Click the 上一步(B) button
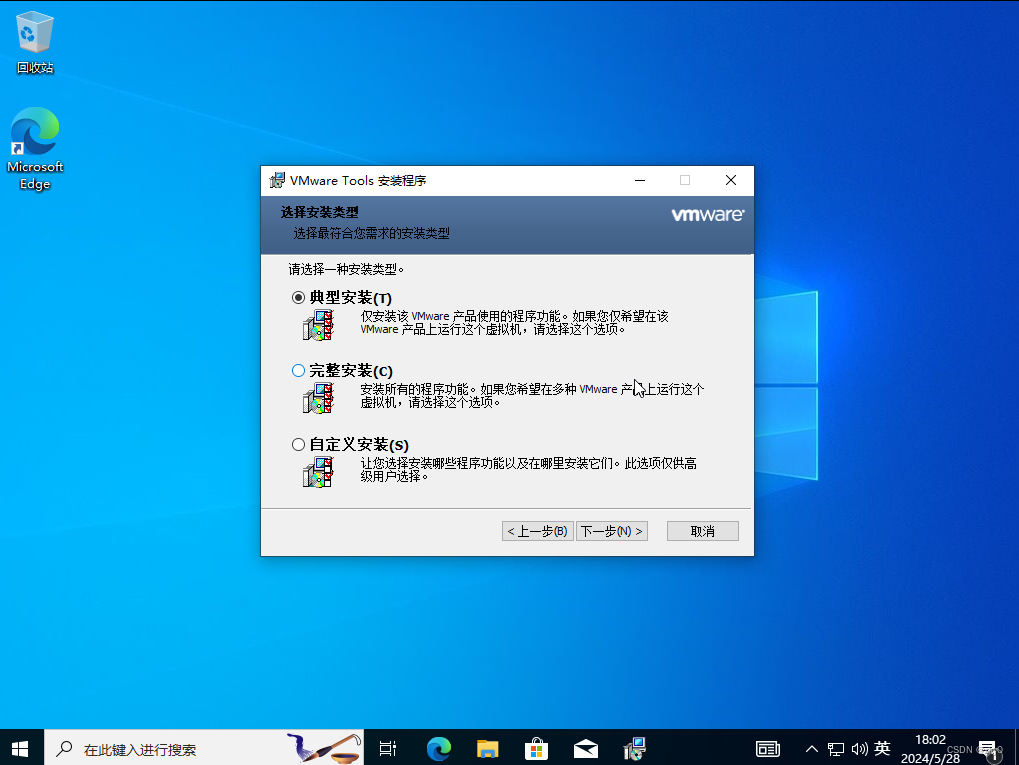Viewport: 1019px width, 765px height. [x=537, y=531]
